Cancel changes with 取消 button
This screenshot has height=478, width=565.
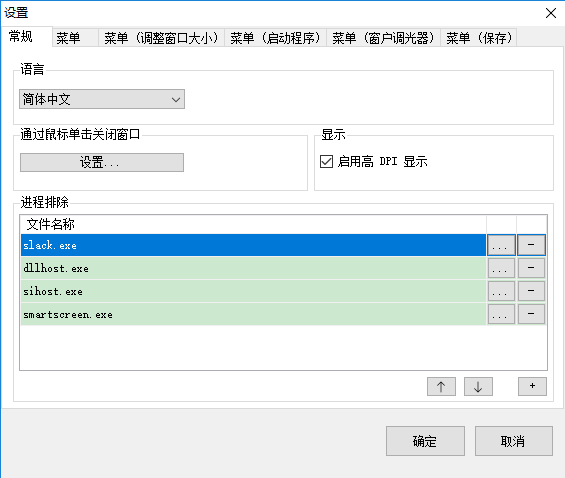[514, 441]
